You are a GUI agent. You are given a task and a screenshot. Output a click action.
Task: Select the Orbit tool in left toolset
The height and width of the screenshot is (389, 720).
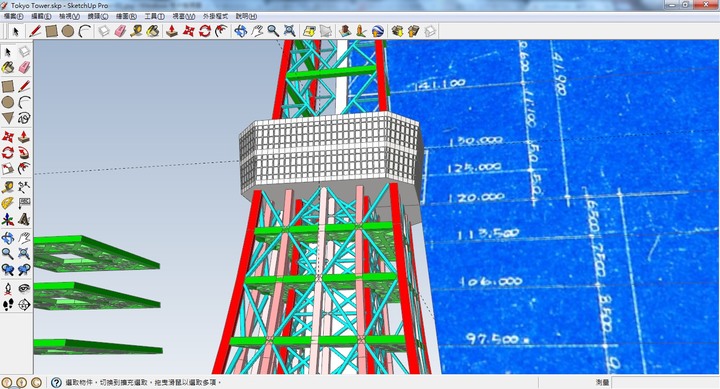pos(8,238)
